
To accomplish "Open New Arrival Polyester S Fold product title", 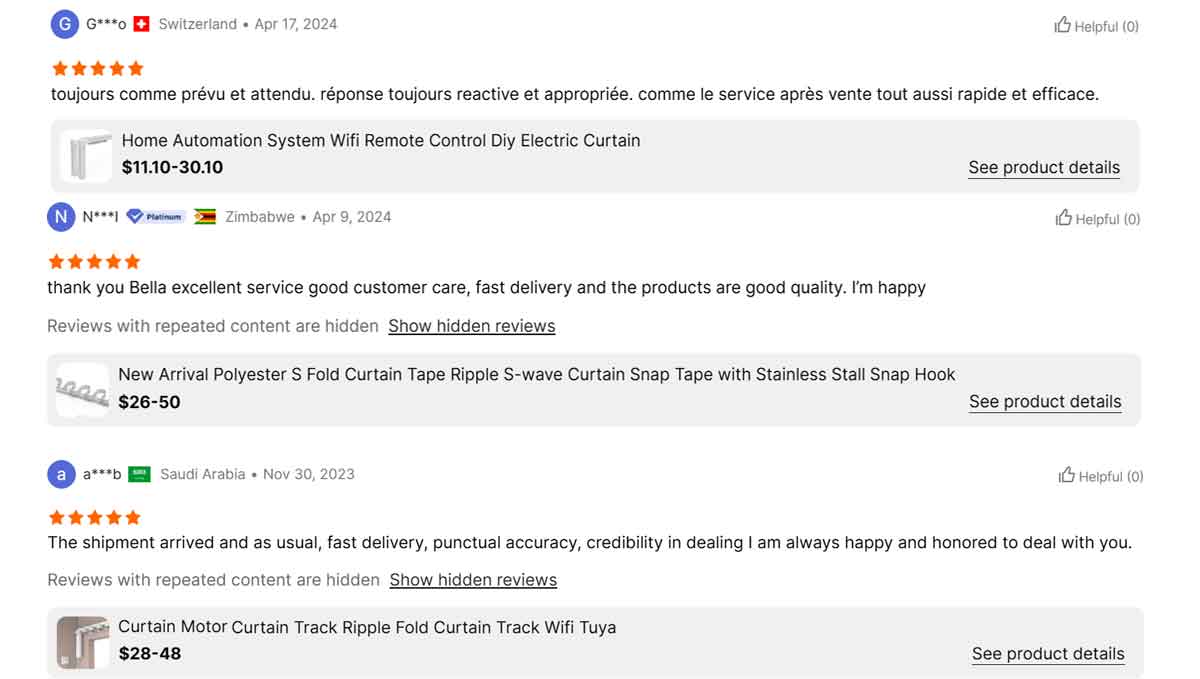I will click(x=537, y=374).
